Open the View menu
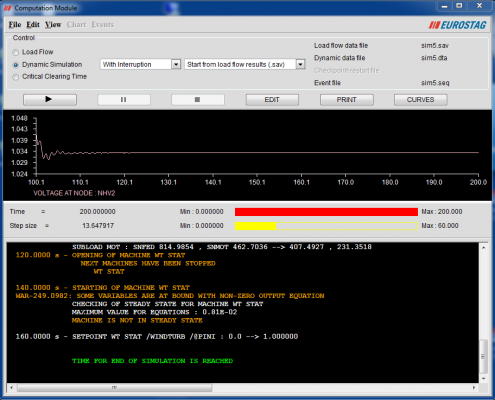This screenshot has height=400, width=495. (x=53, y=25)
